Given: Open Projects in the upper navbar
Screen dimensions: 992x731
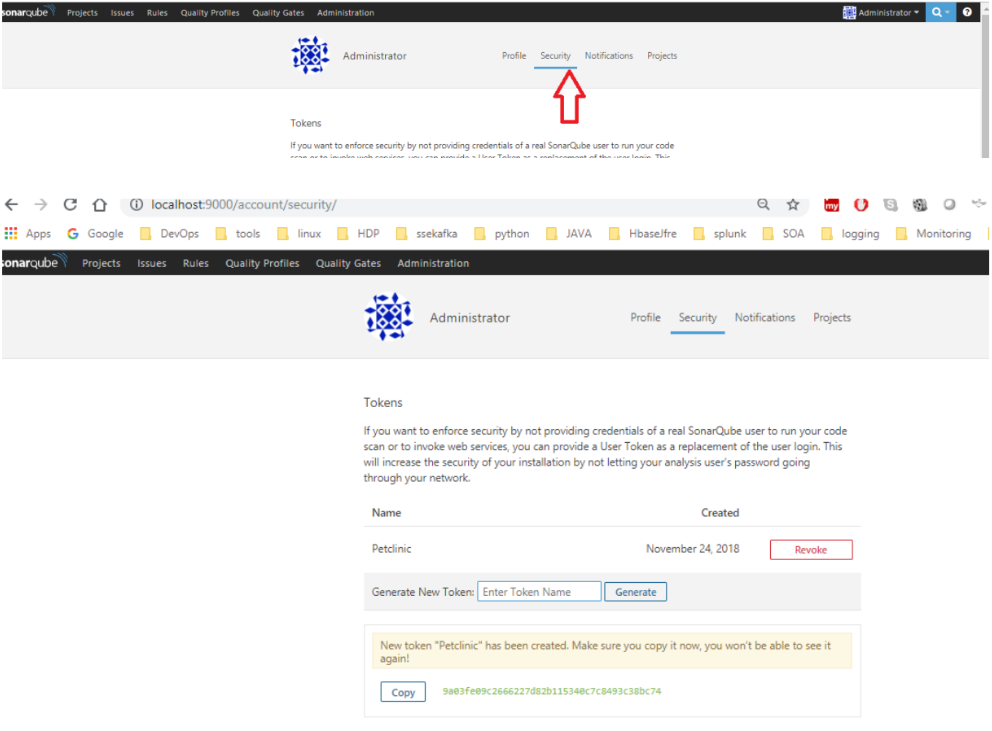Looking at the screenshot, I should tap(82, 13).
